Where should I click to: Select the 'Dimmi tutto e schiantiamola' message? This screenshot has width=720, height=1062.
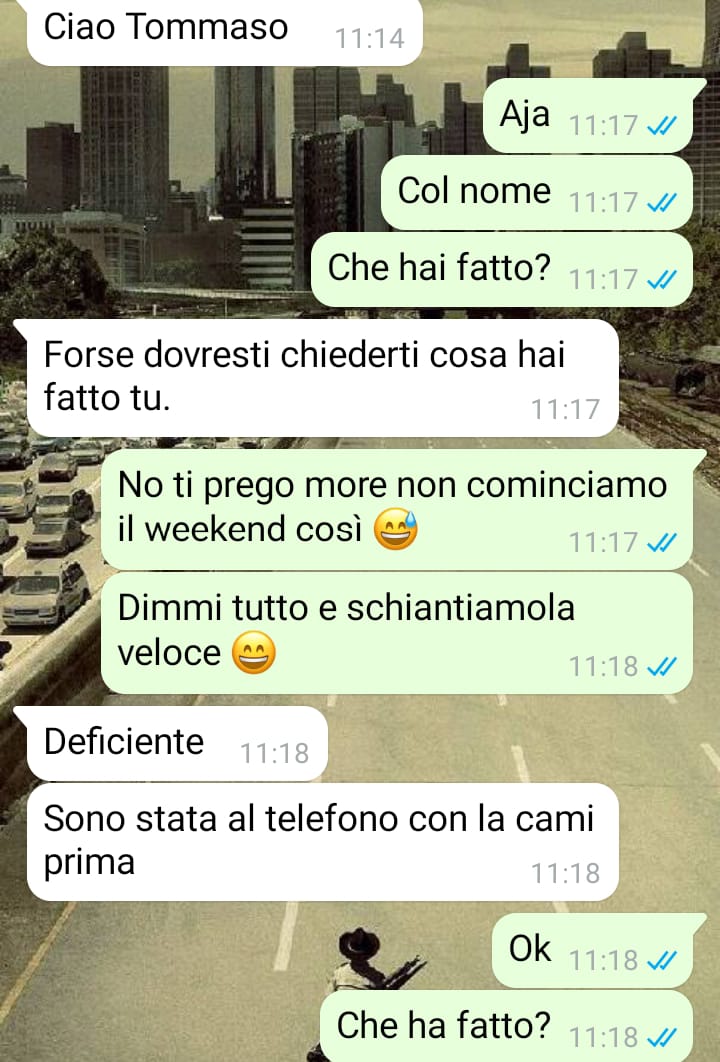pos(397,633)
